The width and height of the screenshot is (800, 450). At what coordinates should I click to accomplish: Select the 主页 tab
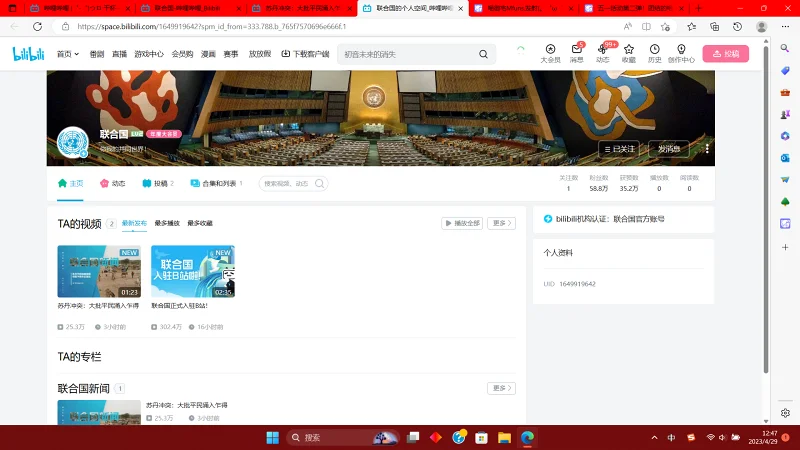click(x=70, y=183)
